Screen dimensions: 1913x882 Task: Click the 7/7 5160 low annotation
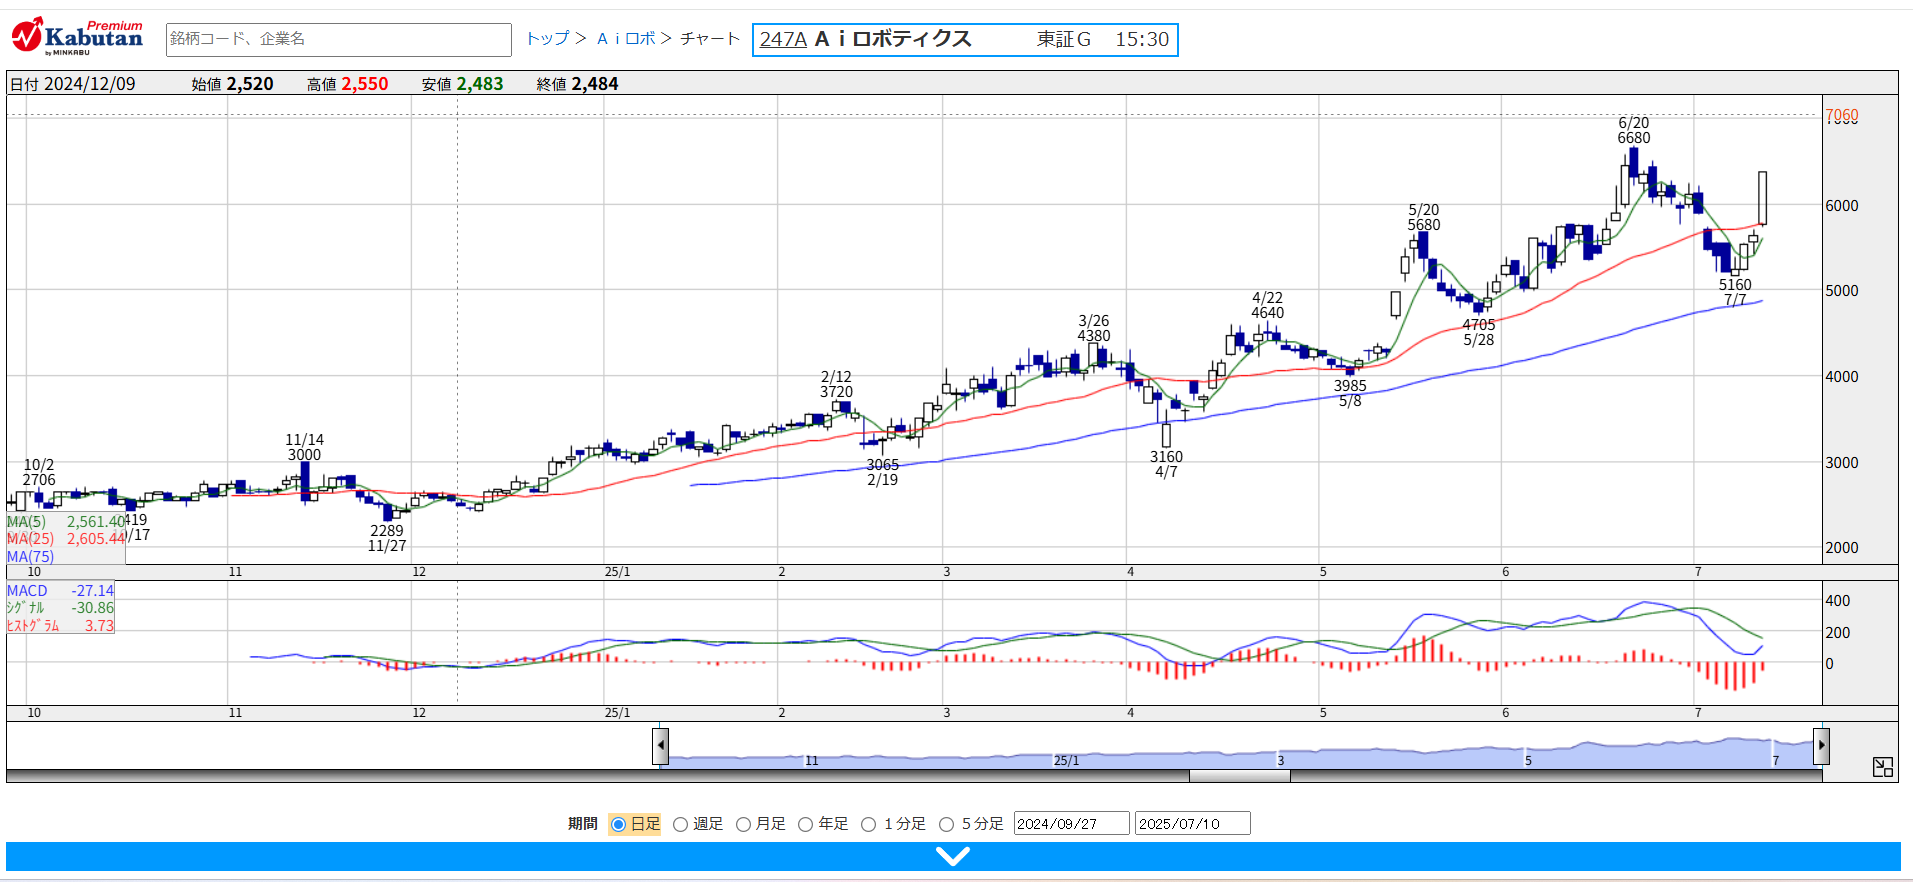pos(1735,292)
